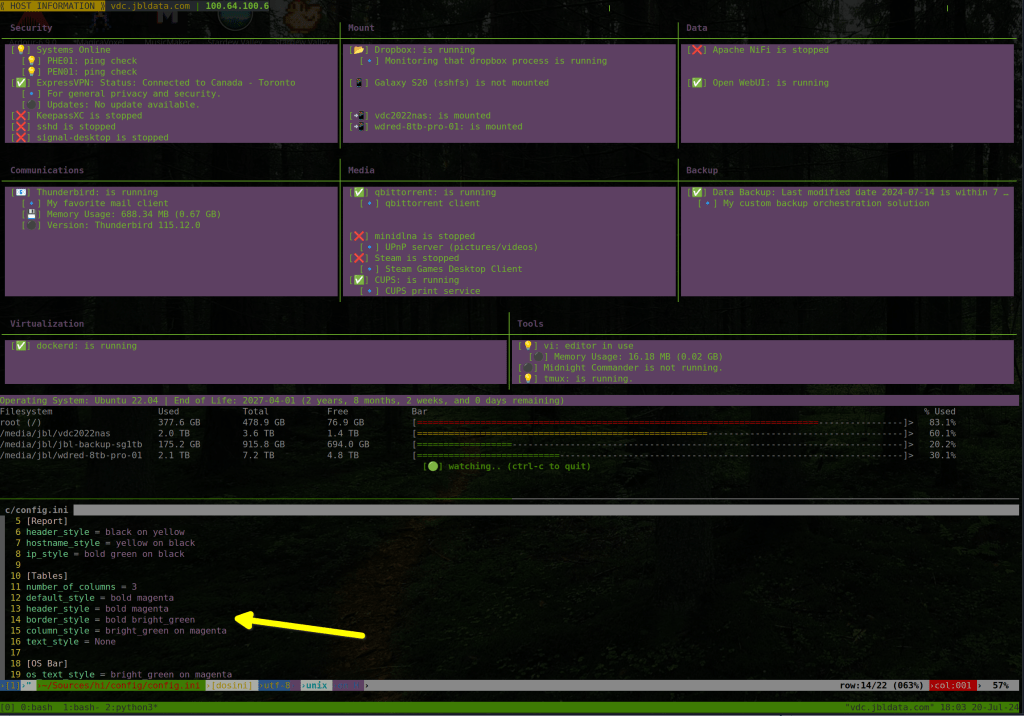Click the green checkmark next to Data Backup
Screen dimensions: 1024x716
coord(696,192)
